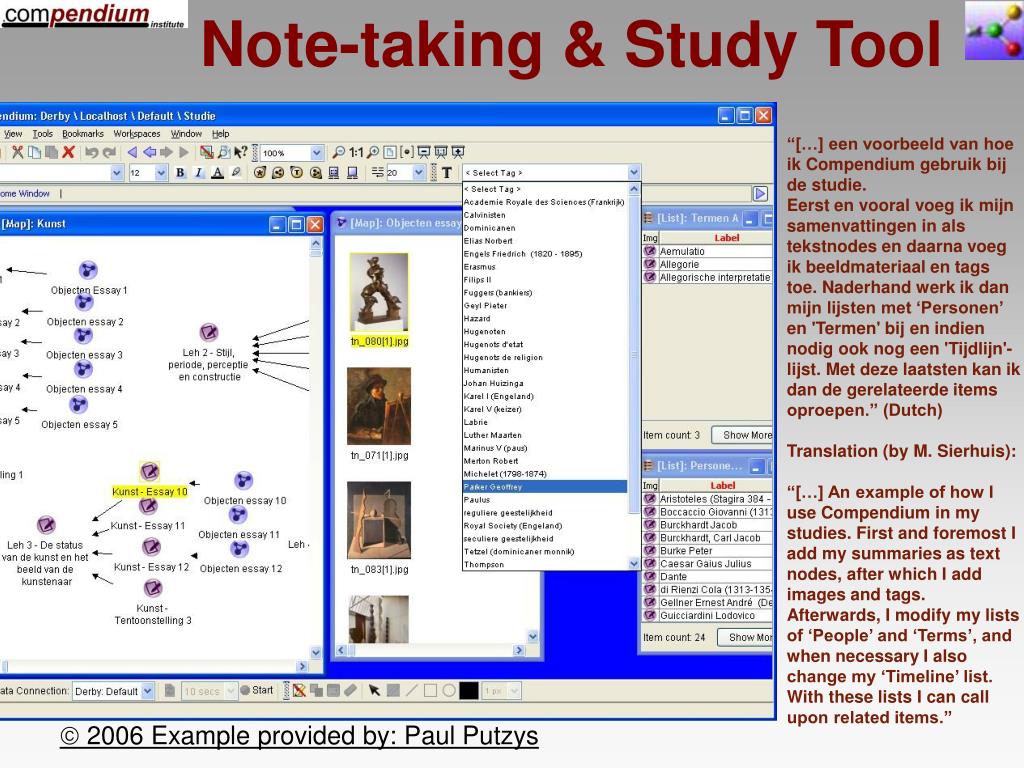Click Kunst map vertical scrollbar up arrow

316,244
